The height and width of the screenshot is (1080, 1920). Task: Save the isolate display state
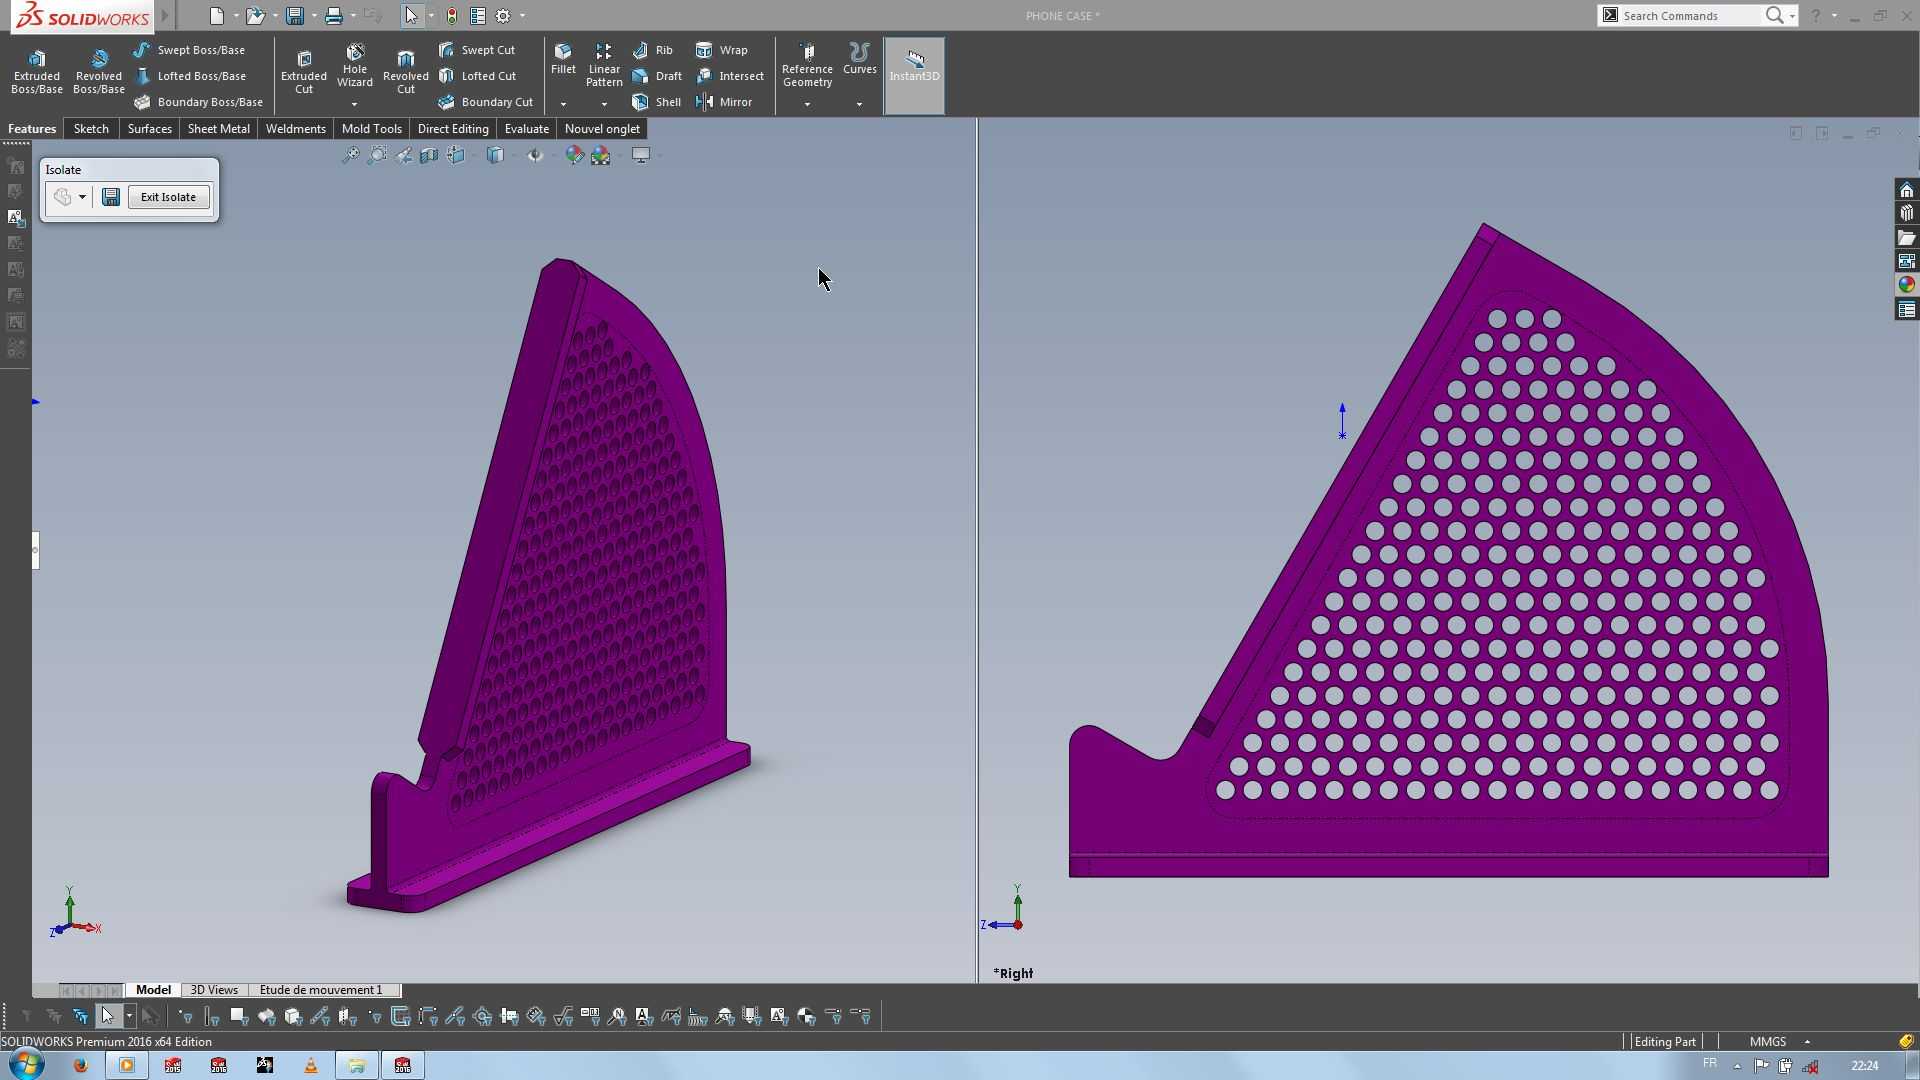pyautogui.click(x=111, y=197)
